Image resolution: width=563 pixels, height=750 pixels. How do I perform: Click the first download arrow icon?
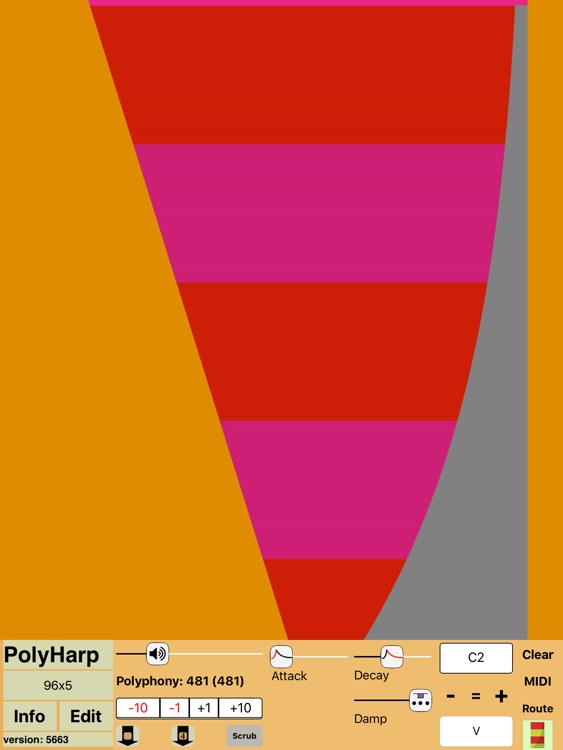tap(127, 736)
